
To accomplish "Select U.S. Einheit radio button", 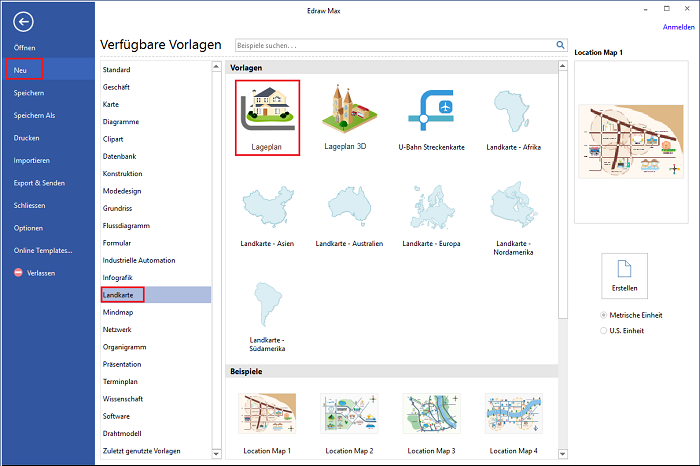I will tap(604, 331).
